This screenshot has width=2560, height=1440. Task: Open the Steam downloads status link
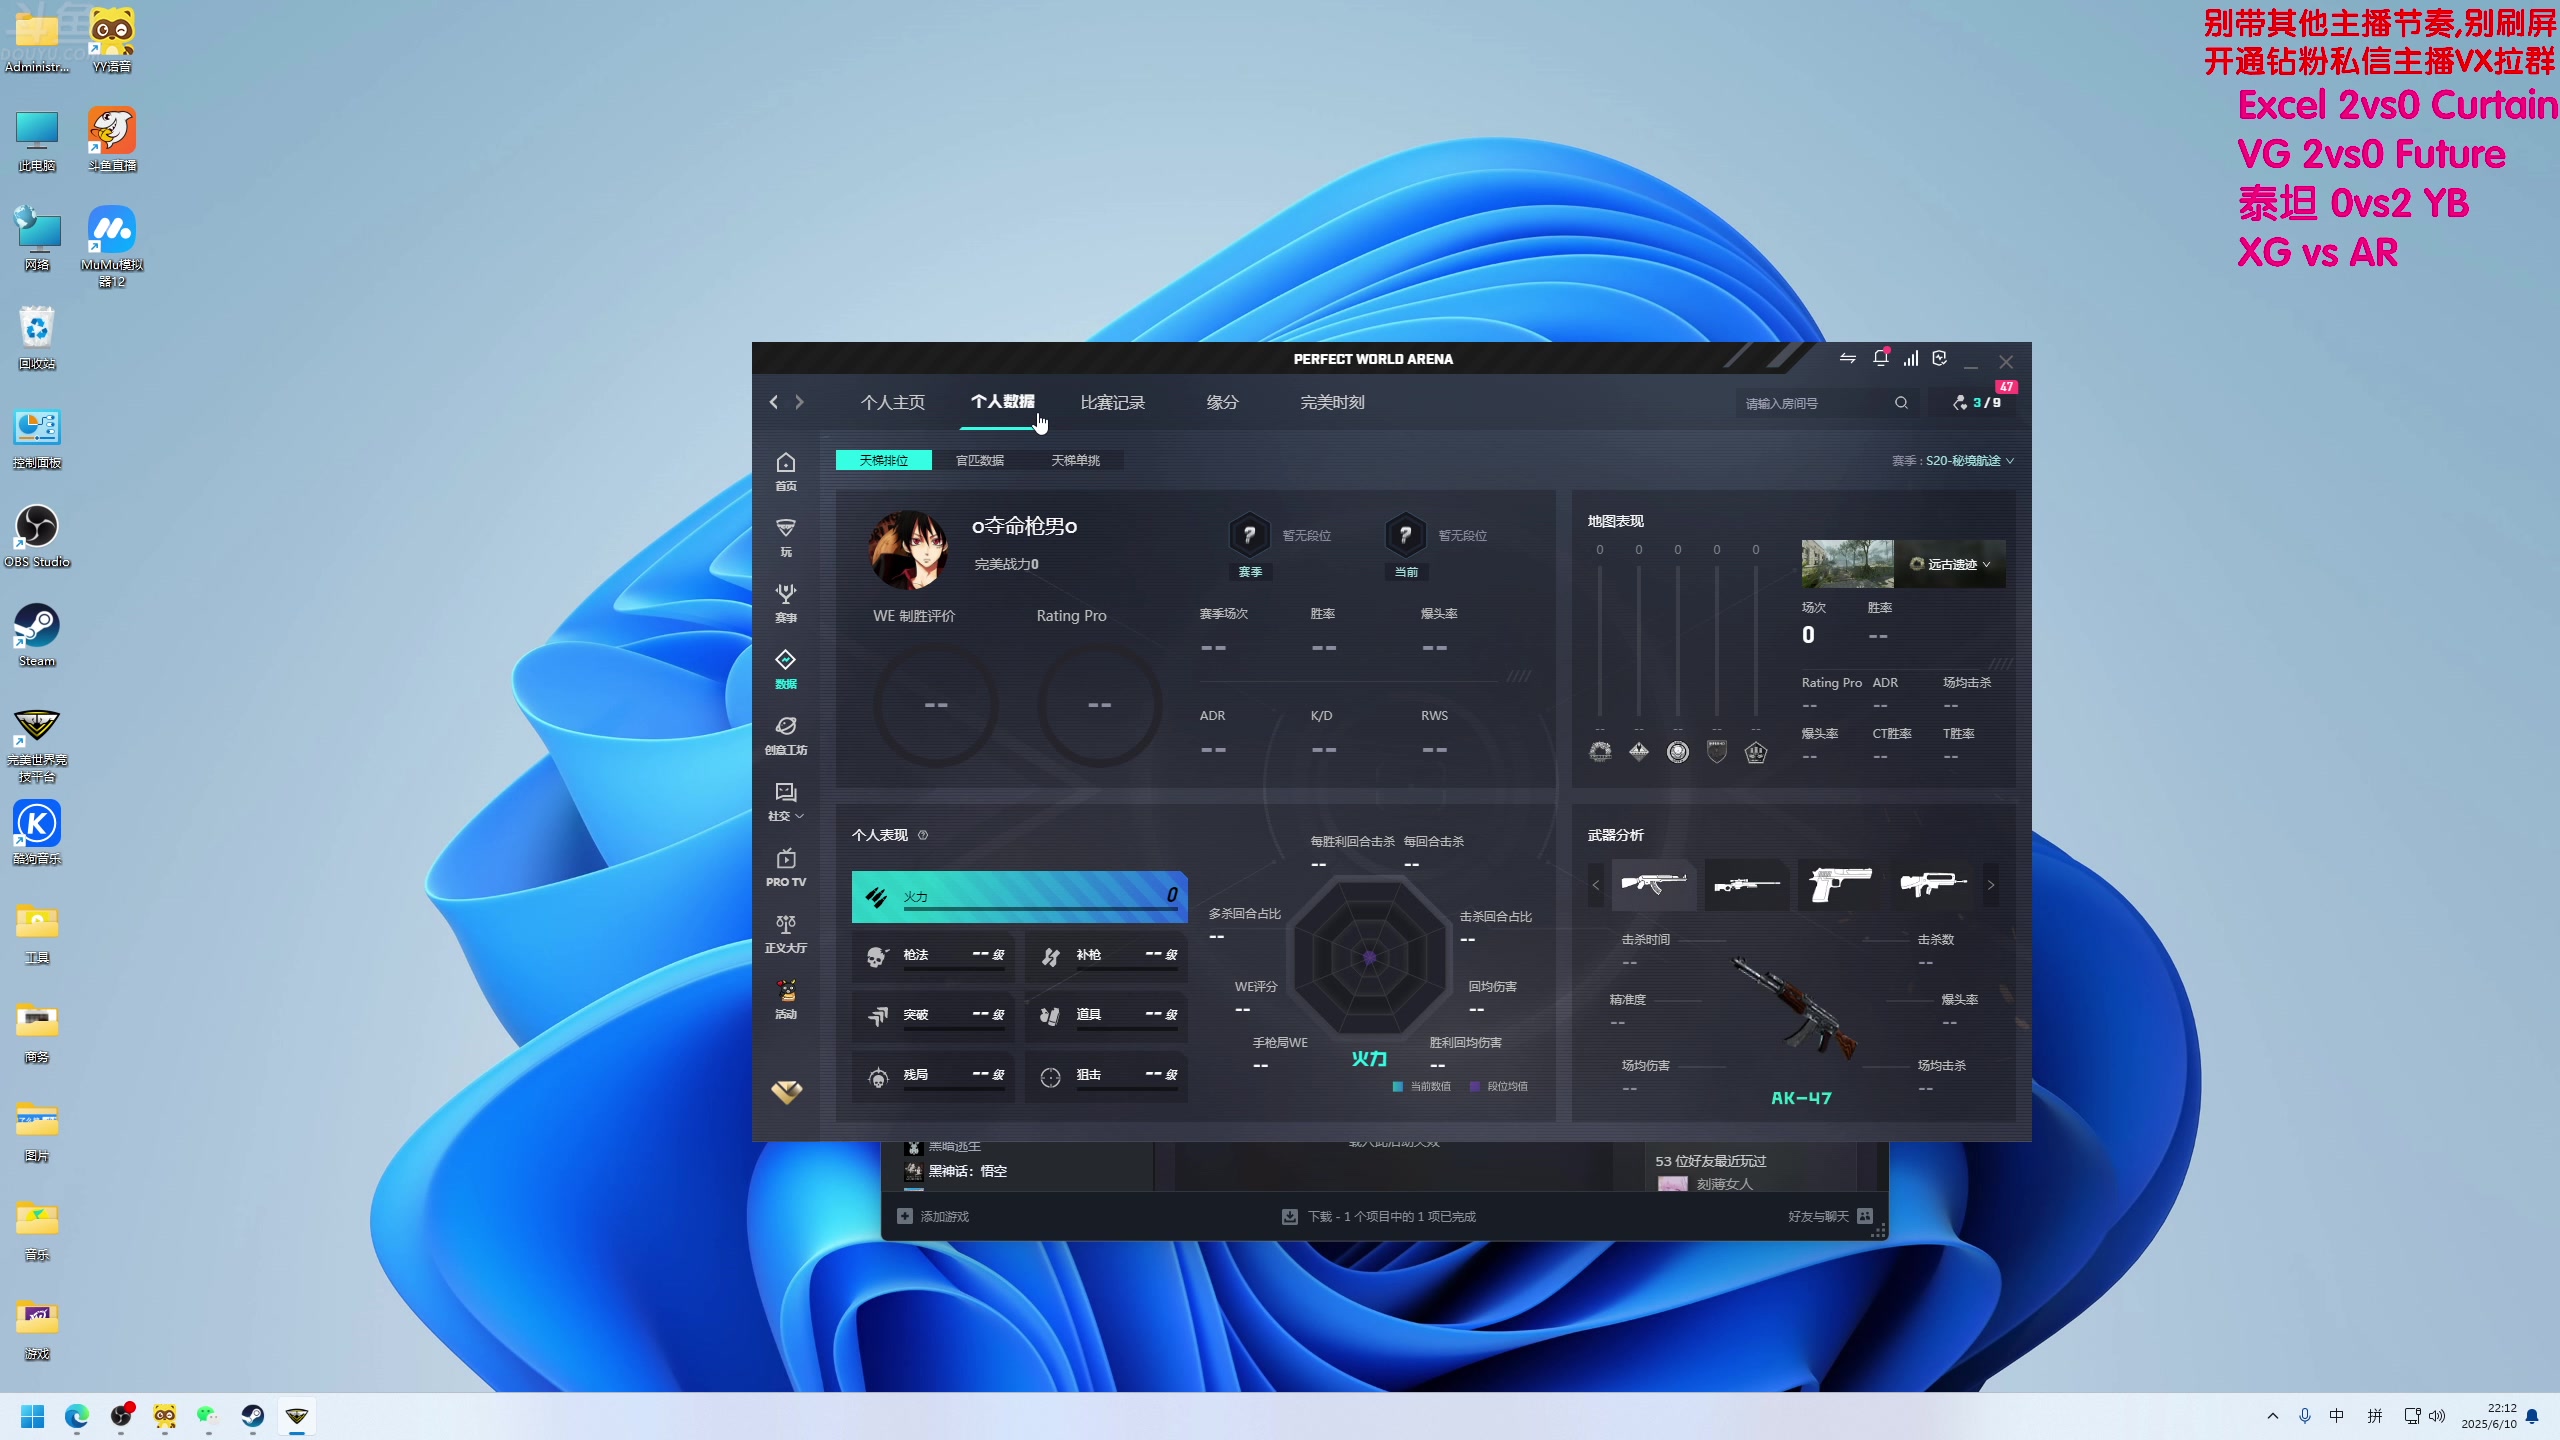click(1379, 1216)
